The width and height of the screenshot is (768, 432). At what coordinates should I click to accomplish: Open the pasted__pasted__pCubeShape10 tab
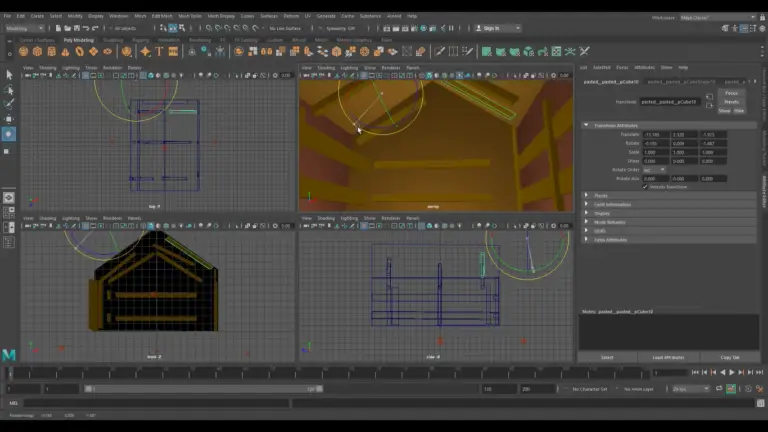pyautogui.click(x=681, y=82)
